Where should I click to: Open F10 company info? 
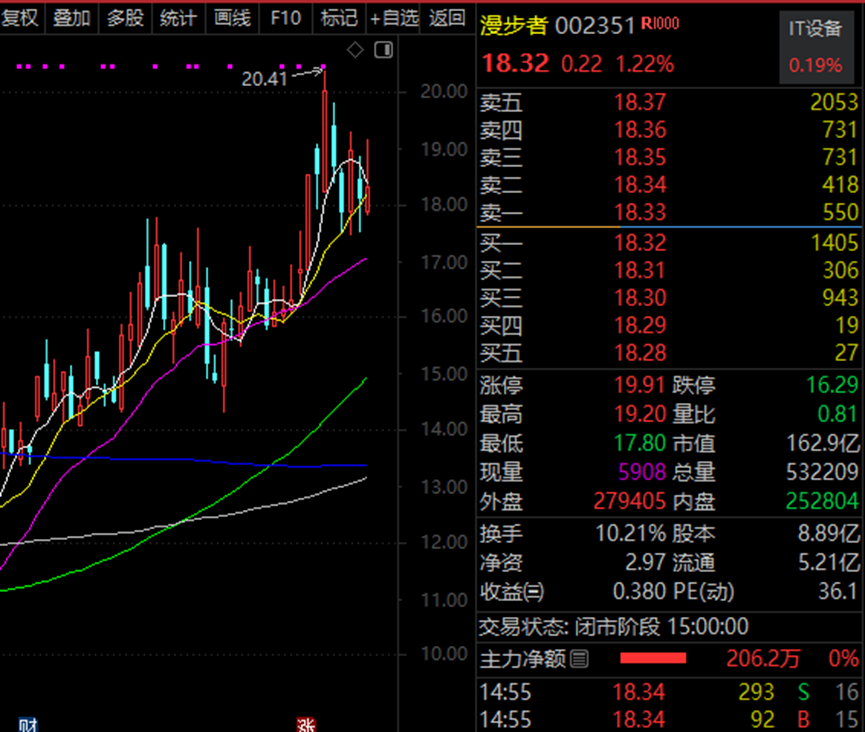(286, 18)
